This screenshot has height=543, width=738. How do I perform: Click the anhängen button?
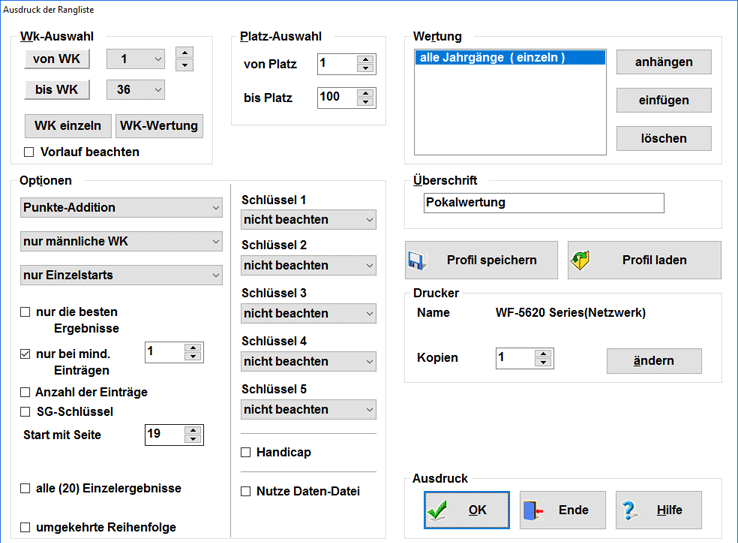(663, 62)
